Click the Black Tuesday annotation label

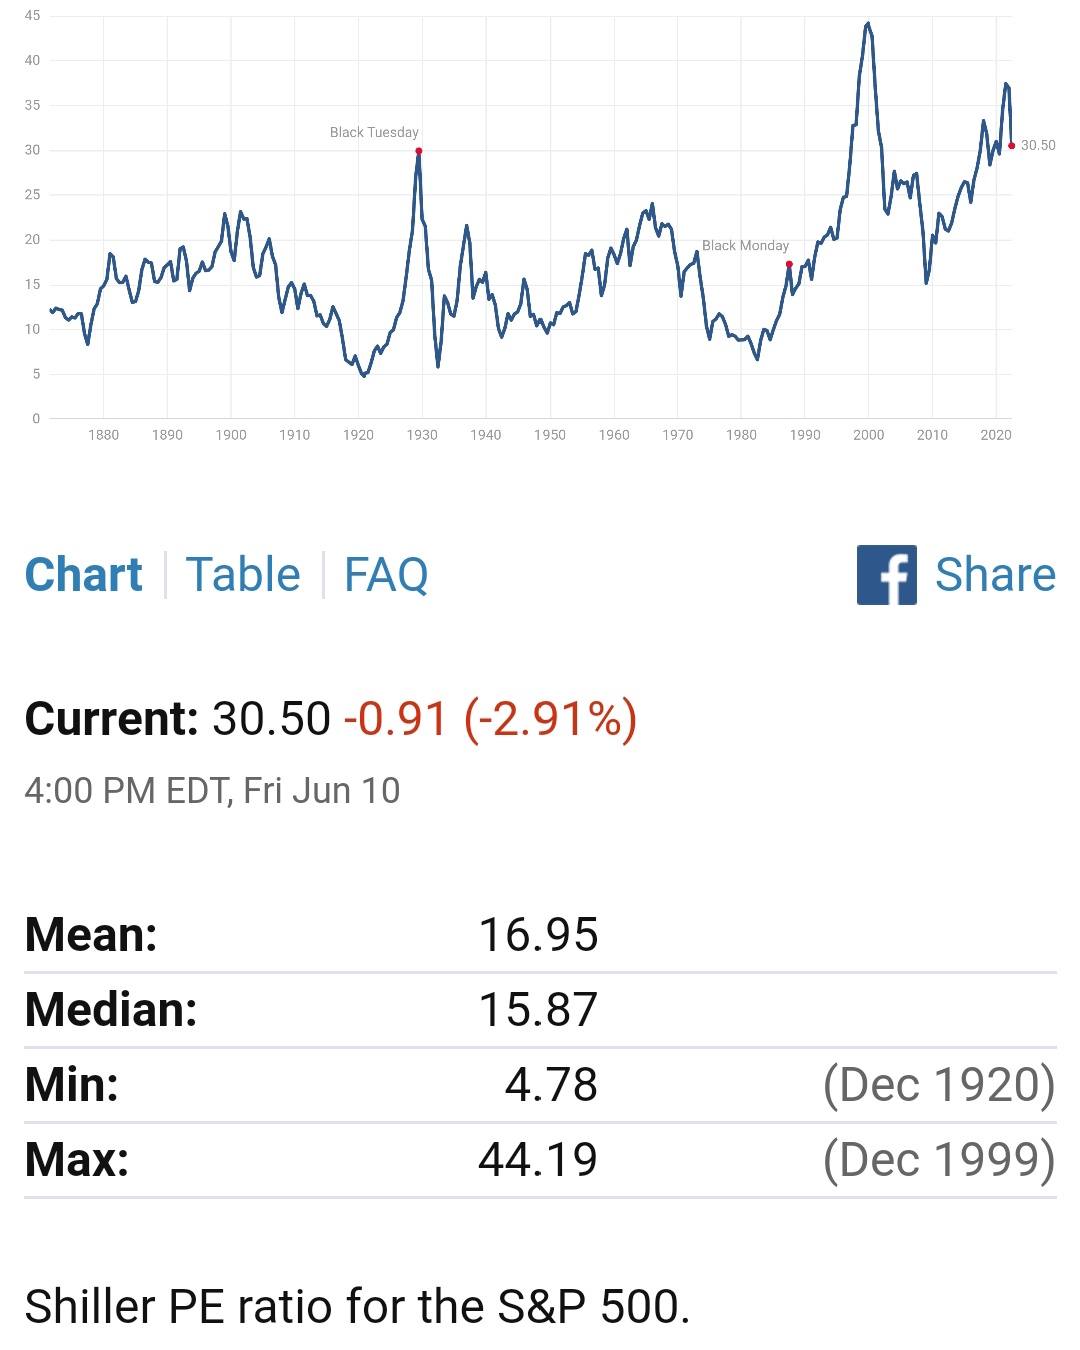click(374, 132)
